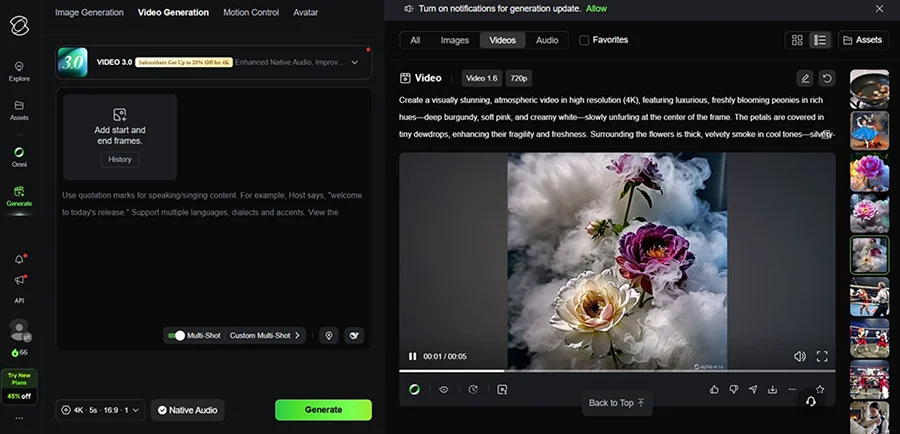Switch to grid view layout icon
The height and width of the screenshot is (434, 900).
coord(797,40)
